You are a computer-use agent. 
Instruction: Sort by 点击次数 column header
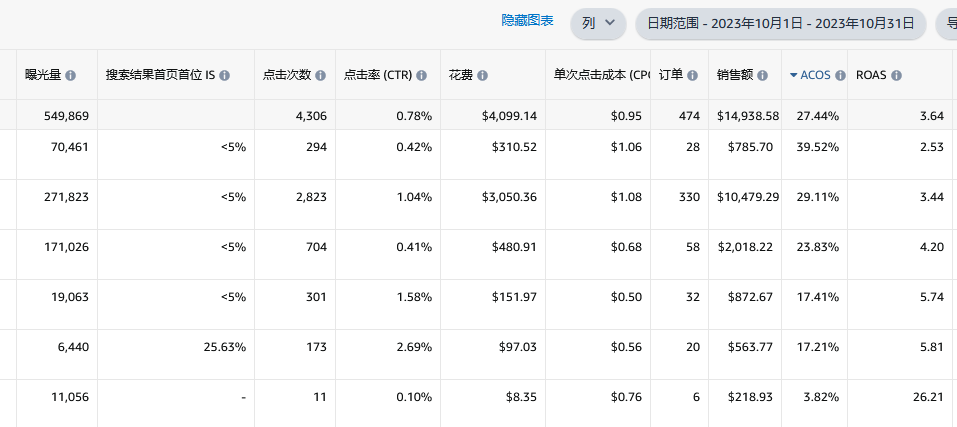tap(287, 75)
